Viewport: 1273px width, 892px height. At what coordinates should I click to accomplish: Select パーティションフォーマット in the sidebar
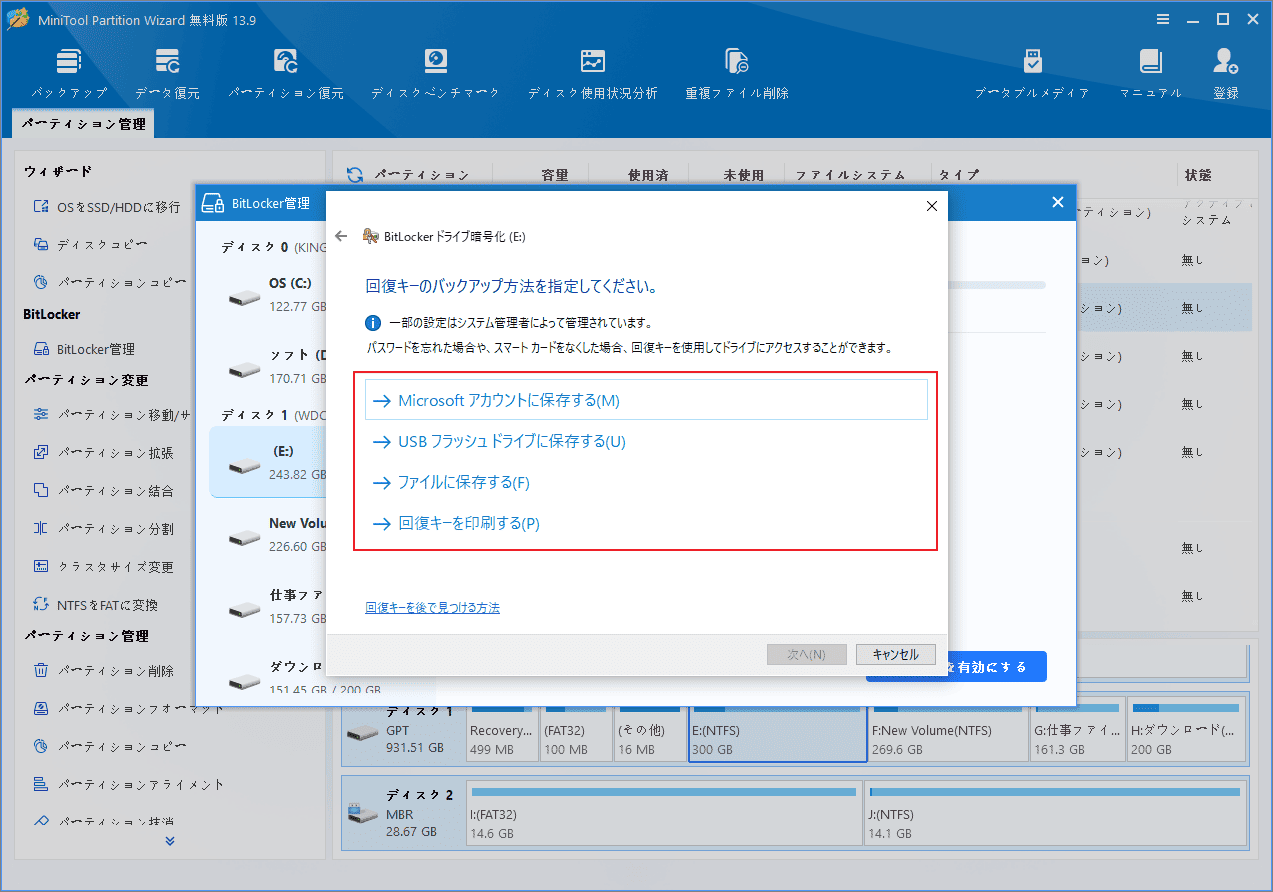point(128,709)
